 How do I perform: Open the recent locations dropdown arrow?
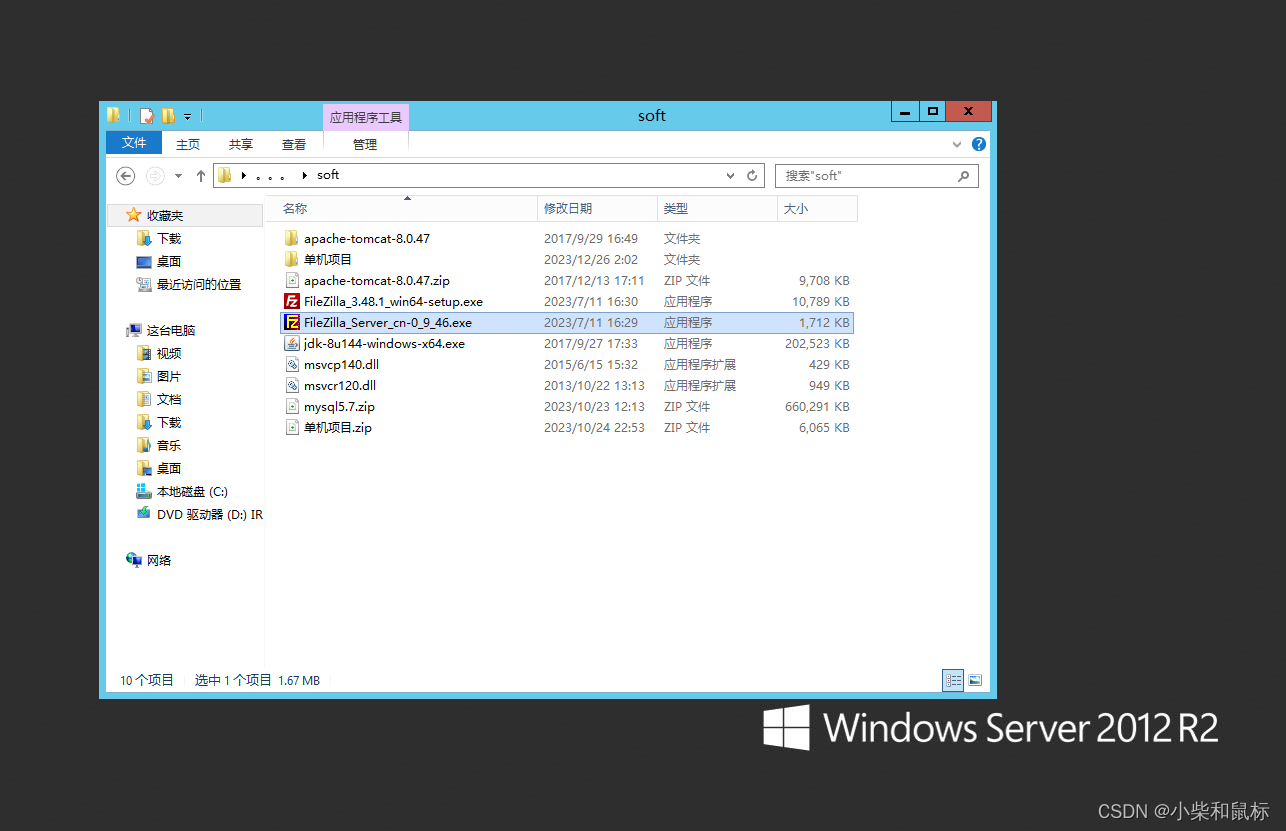pos(179,176)
